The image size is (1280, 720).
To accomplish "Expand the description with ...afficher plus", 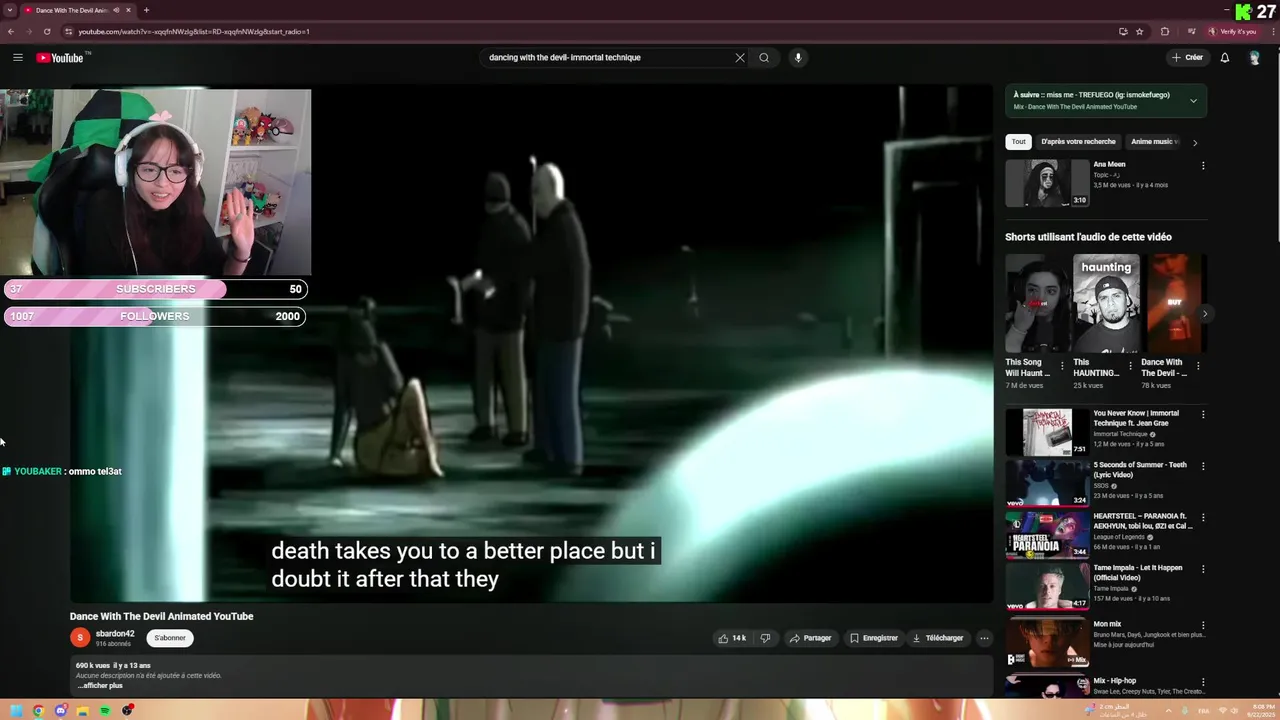I will (x=100, y=685).
